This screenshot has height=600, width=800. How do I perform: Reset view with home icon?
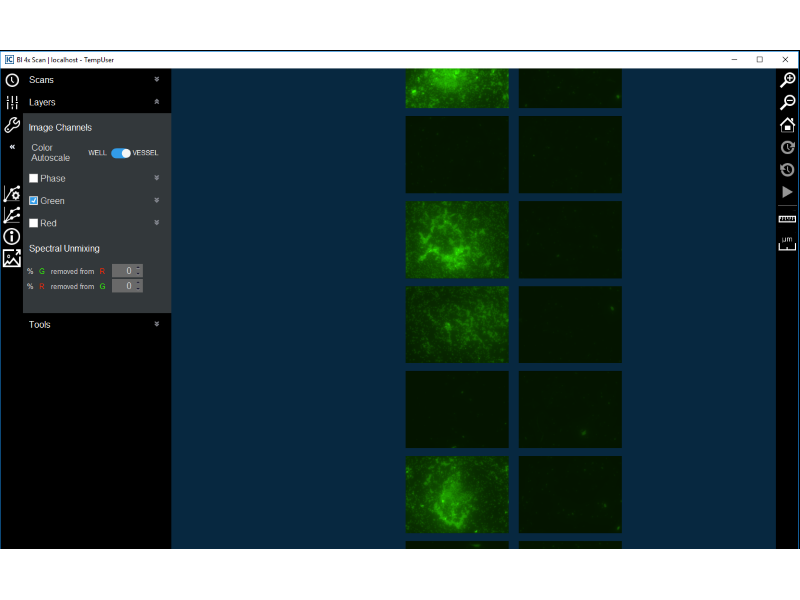coord(787,124)
